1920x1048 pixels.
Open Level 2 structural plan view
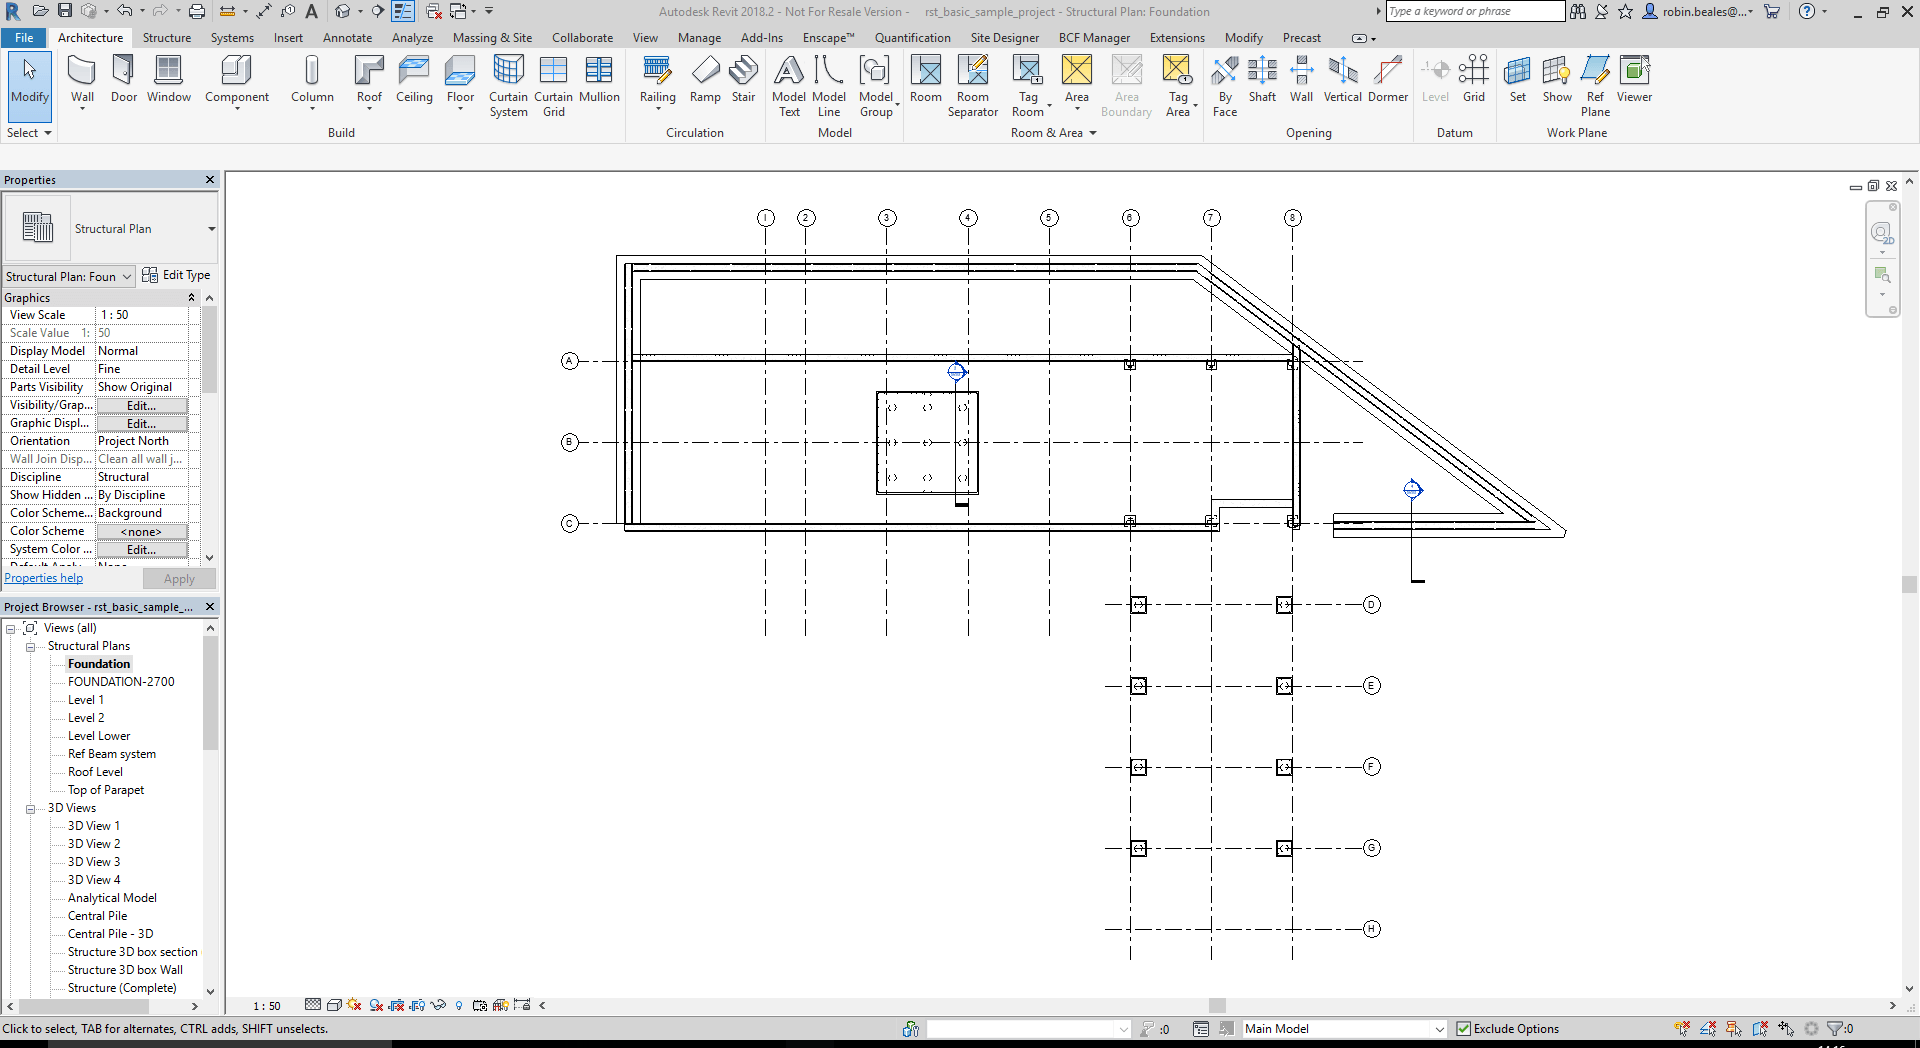86,718
